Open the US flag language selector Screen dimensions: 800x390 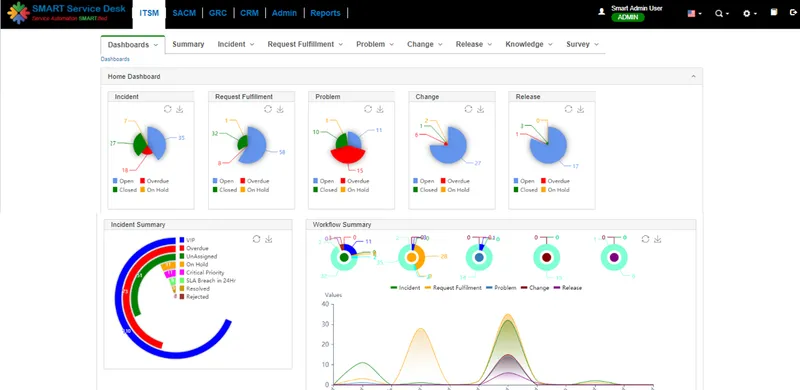coord(694,13)
